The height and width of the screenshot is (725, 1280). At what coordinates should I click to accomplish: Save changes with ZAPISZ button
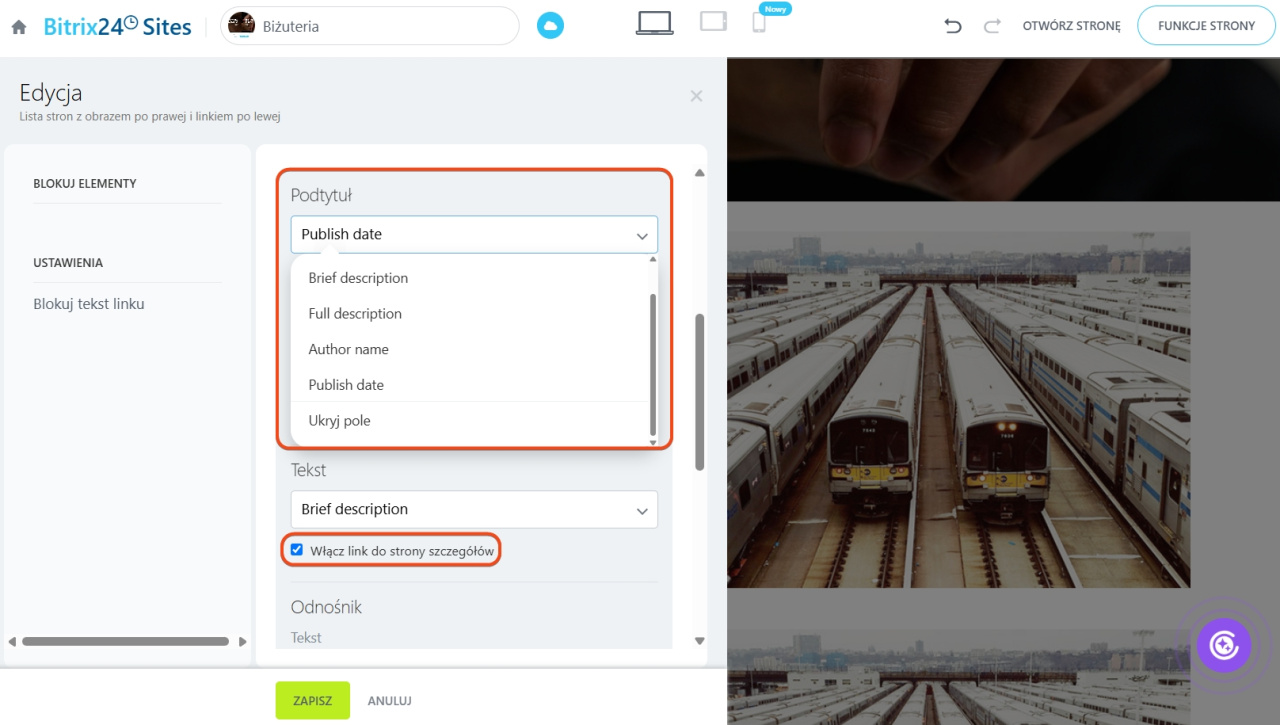313,701
